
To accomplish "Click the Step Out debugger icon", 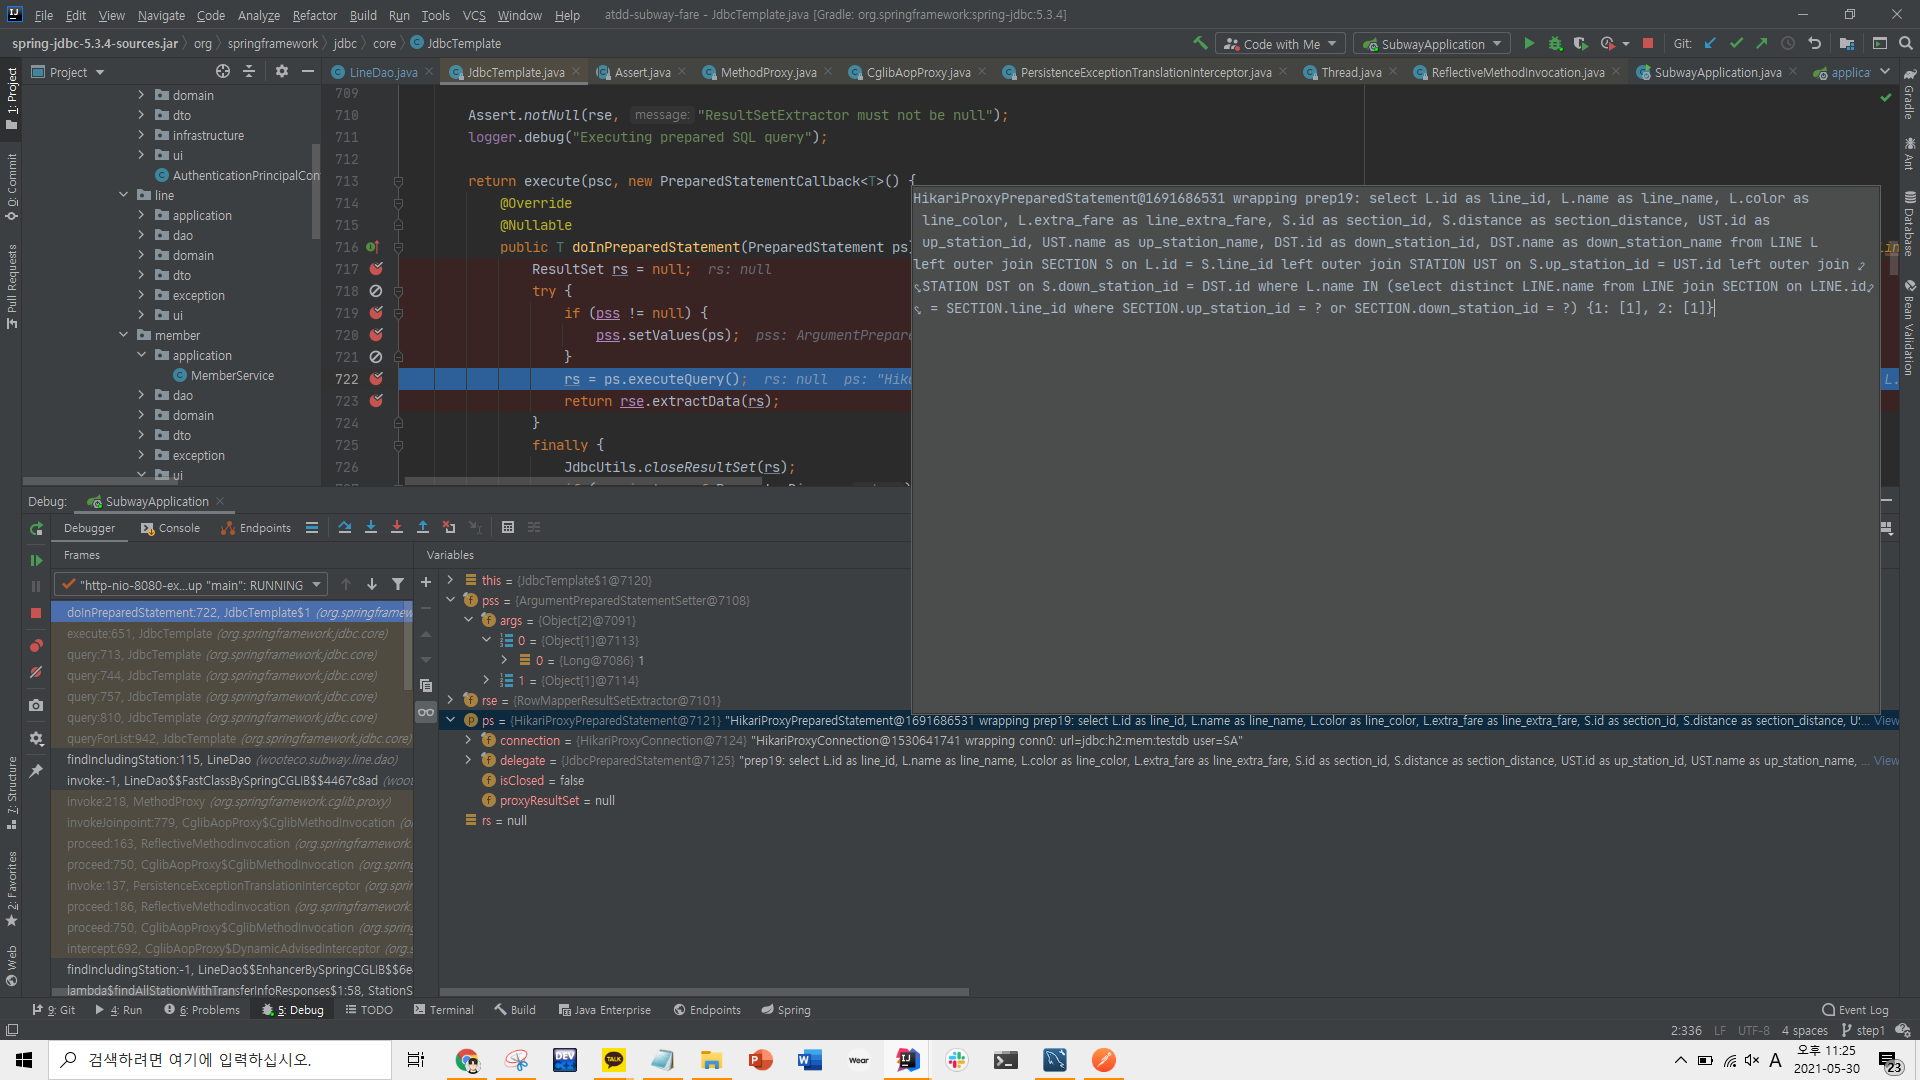I will click(x=423, y=528).
